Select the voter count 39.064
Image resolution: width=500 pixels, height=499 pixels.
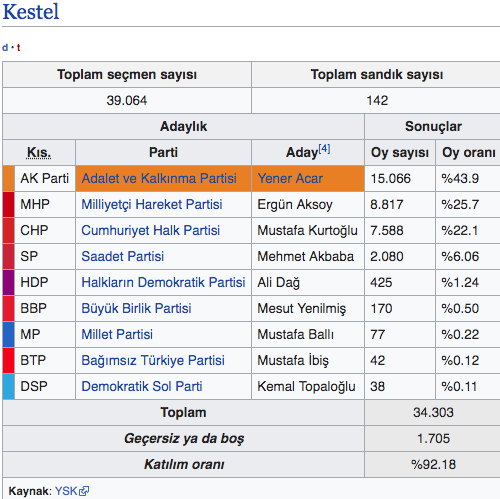[127, 100]
